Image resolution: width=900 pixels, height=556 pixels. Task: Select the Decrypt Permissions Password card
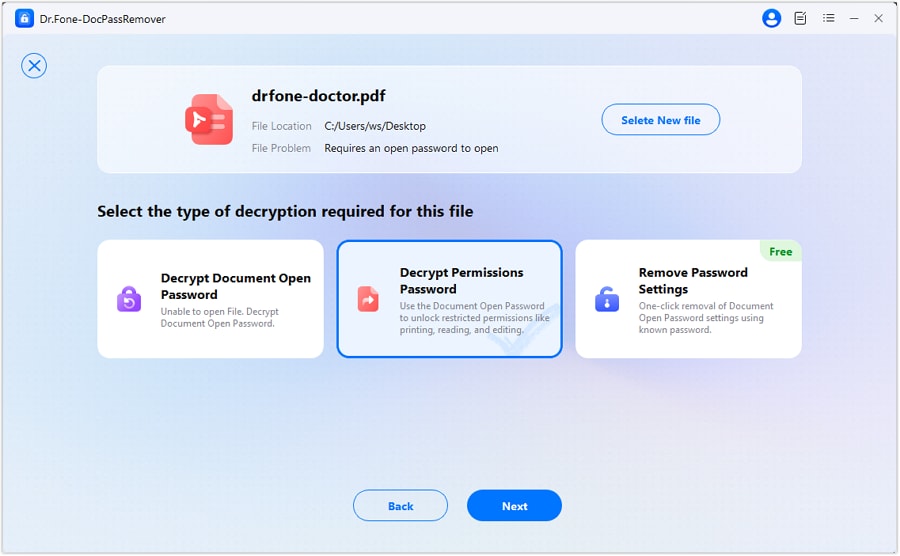pyautogui.click(x=449, y=299)
